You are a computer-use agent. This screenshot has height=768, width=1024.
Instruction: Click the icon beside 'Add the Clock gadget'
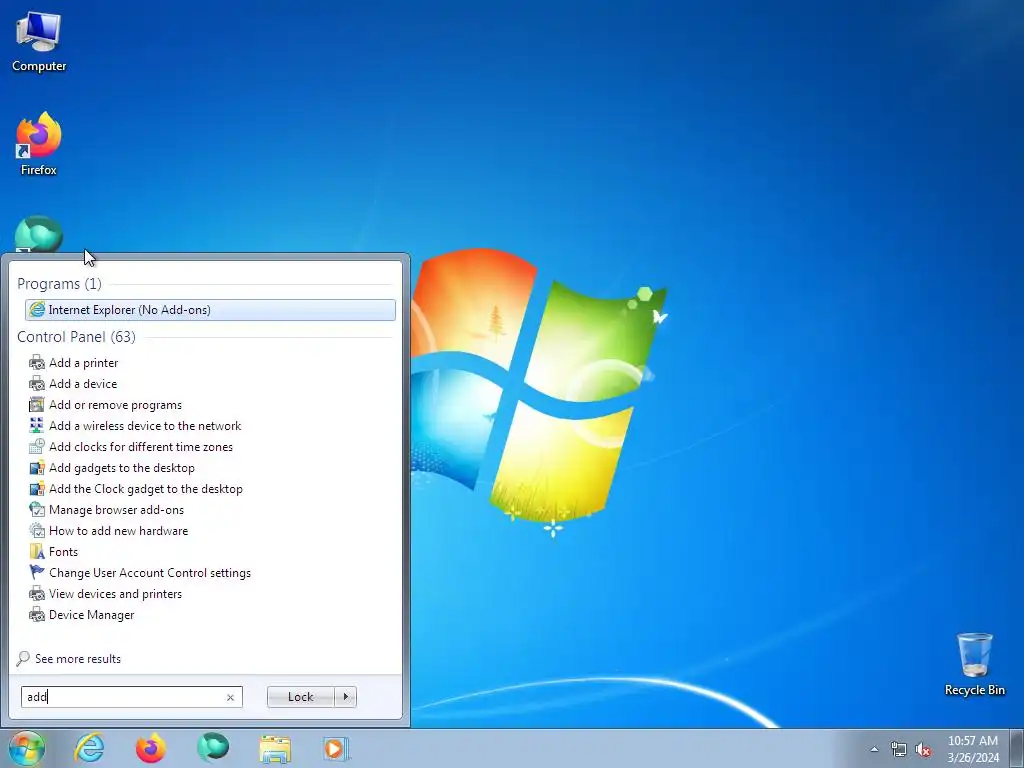pyautogui.click(x=37, y=488)
